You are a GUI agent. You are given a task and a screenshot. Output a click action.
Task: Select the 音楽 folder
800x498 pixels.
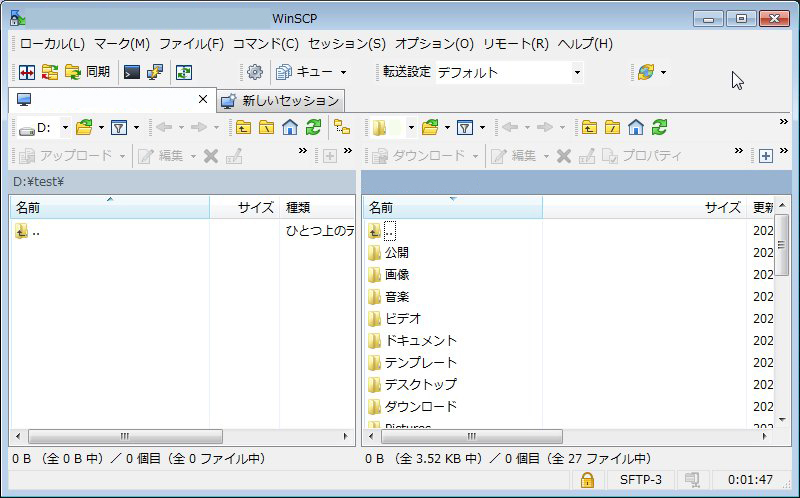396,296
